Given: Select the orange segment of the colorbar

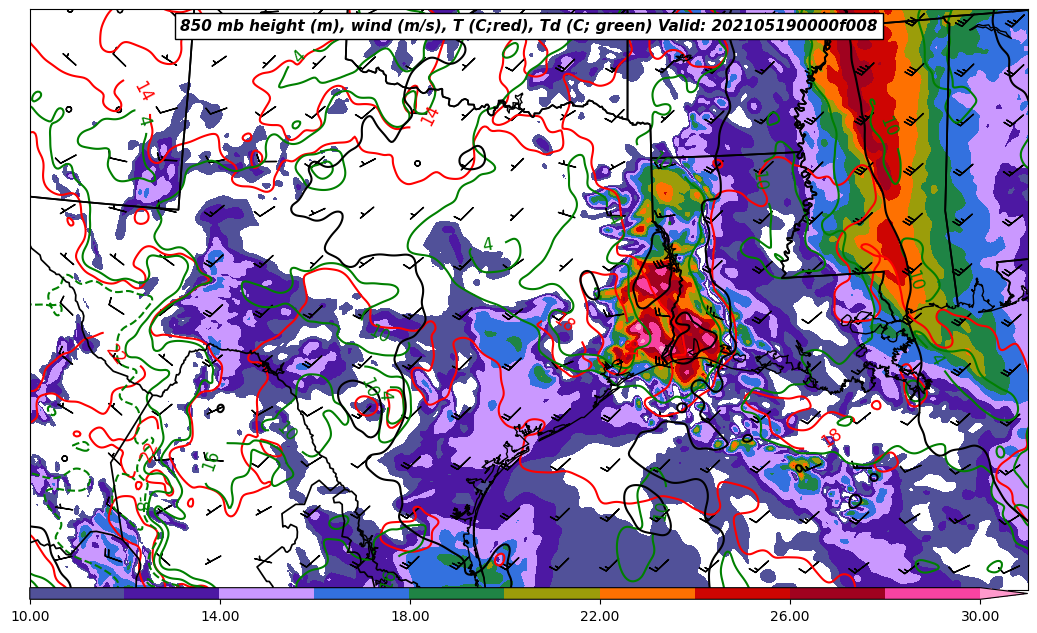Looking at the screenshot, I should coord(646,593).
